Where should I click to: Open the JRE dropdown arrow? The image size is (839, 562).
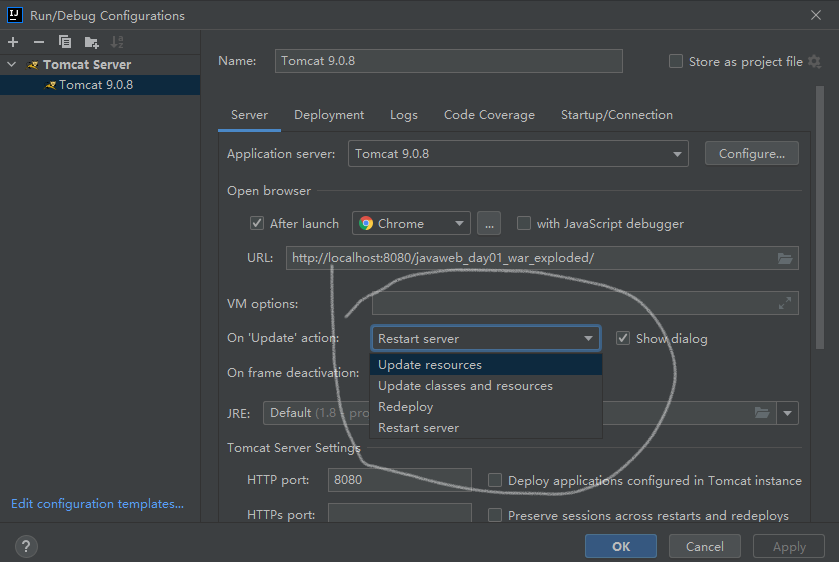[787, 413]
